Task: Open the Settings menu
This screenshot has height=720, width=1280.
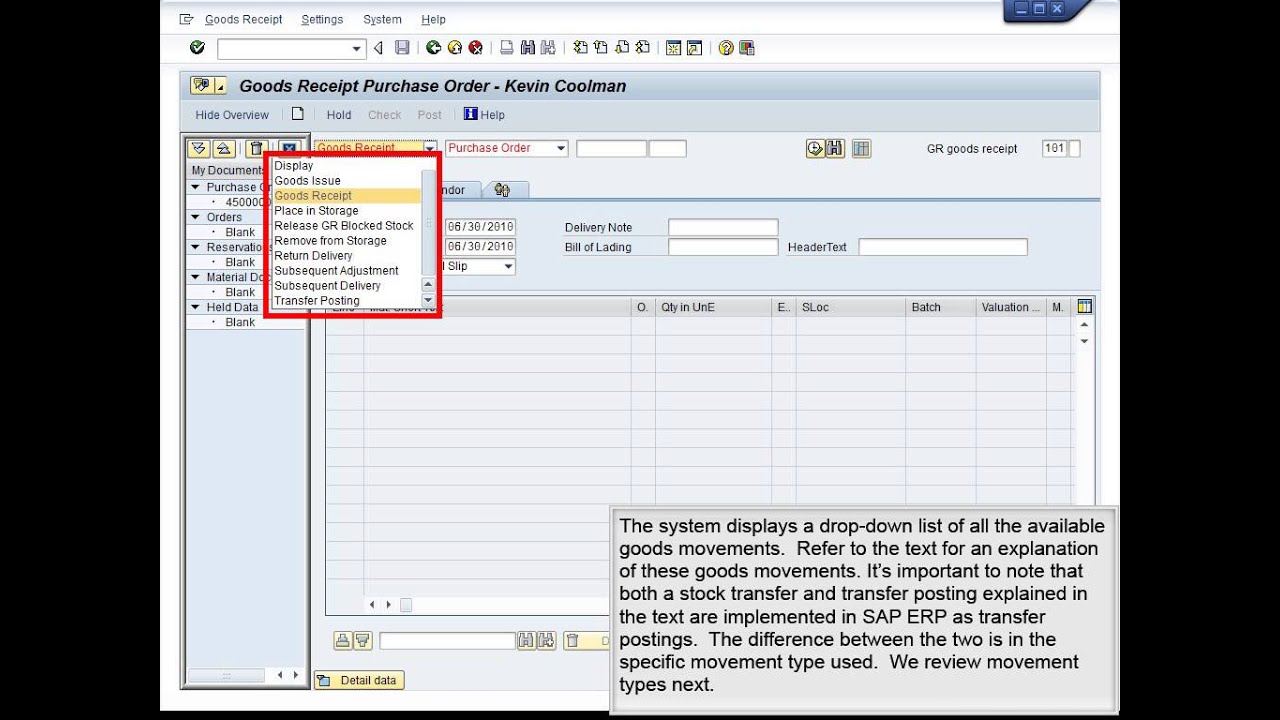Action: point(322,19)
